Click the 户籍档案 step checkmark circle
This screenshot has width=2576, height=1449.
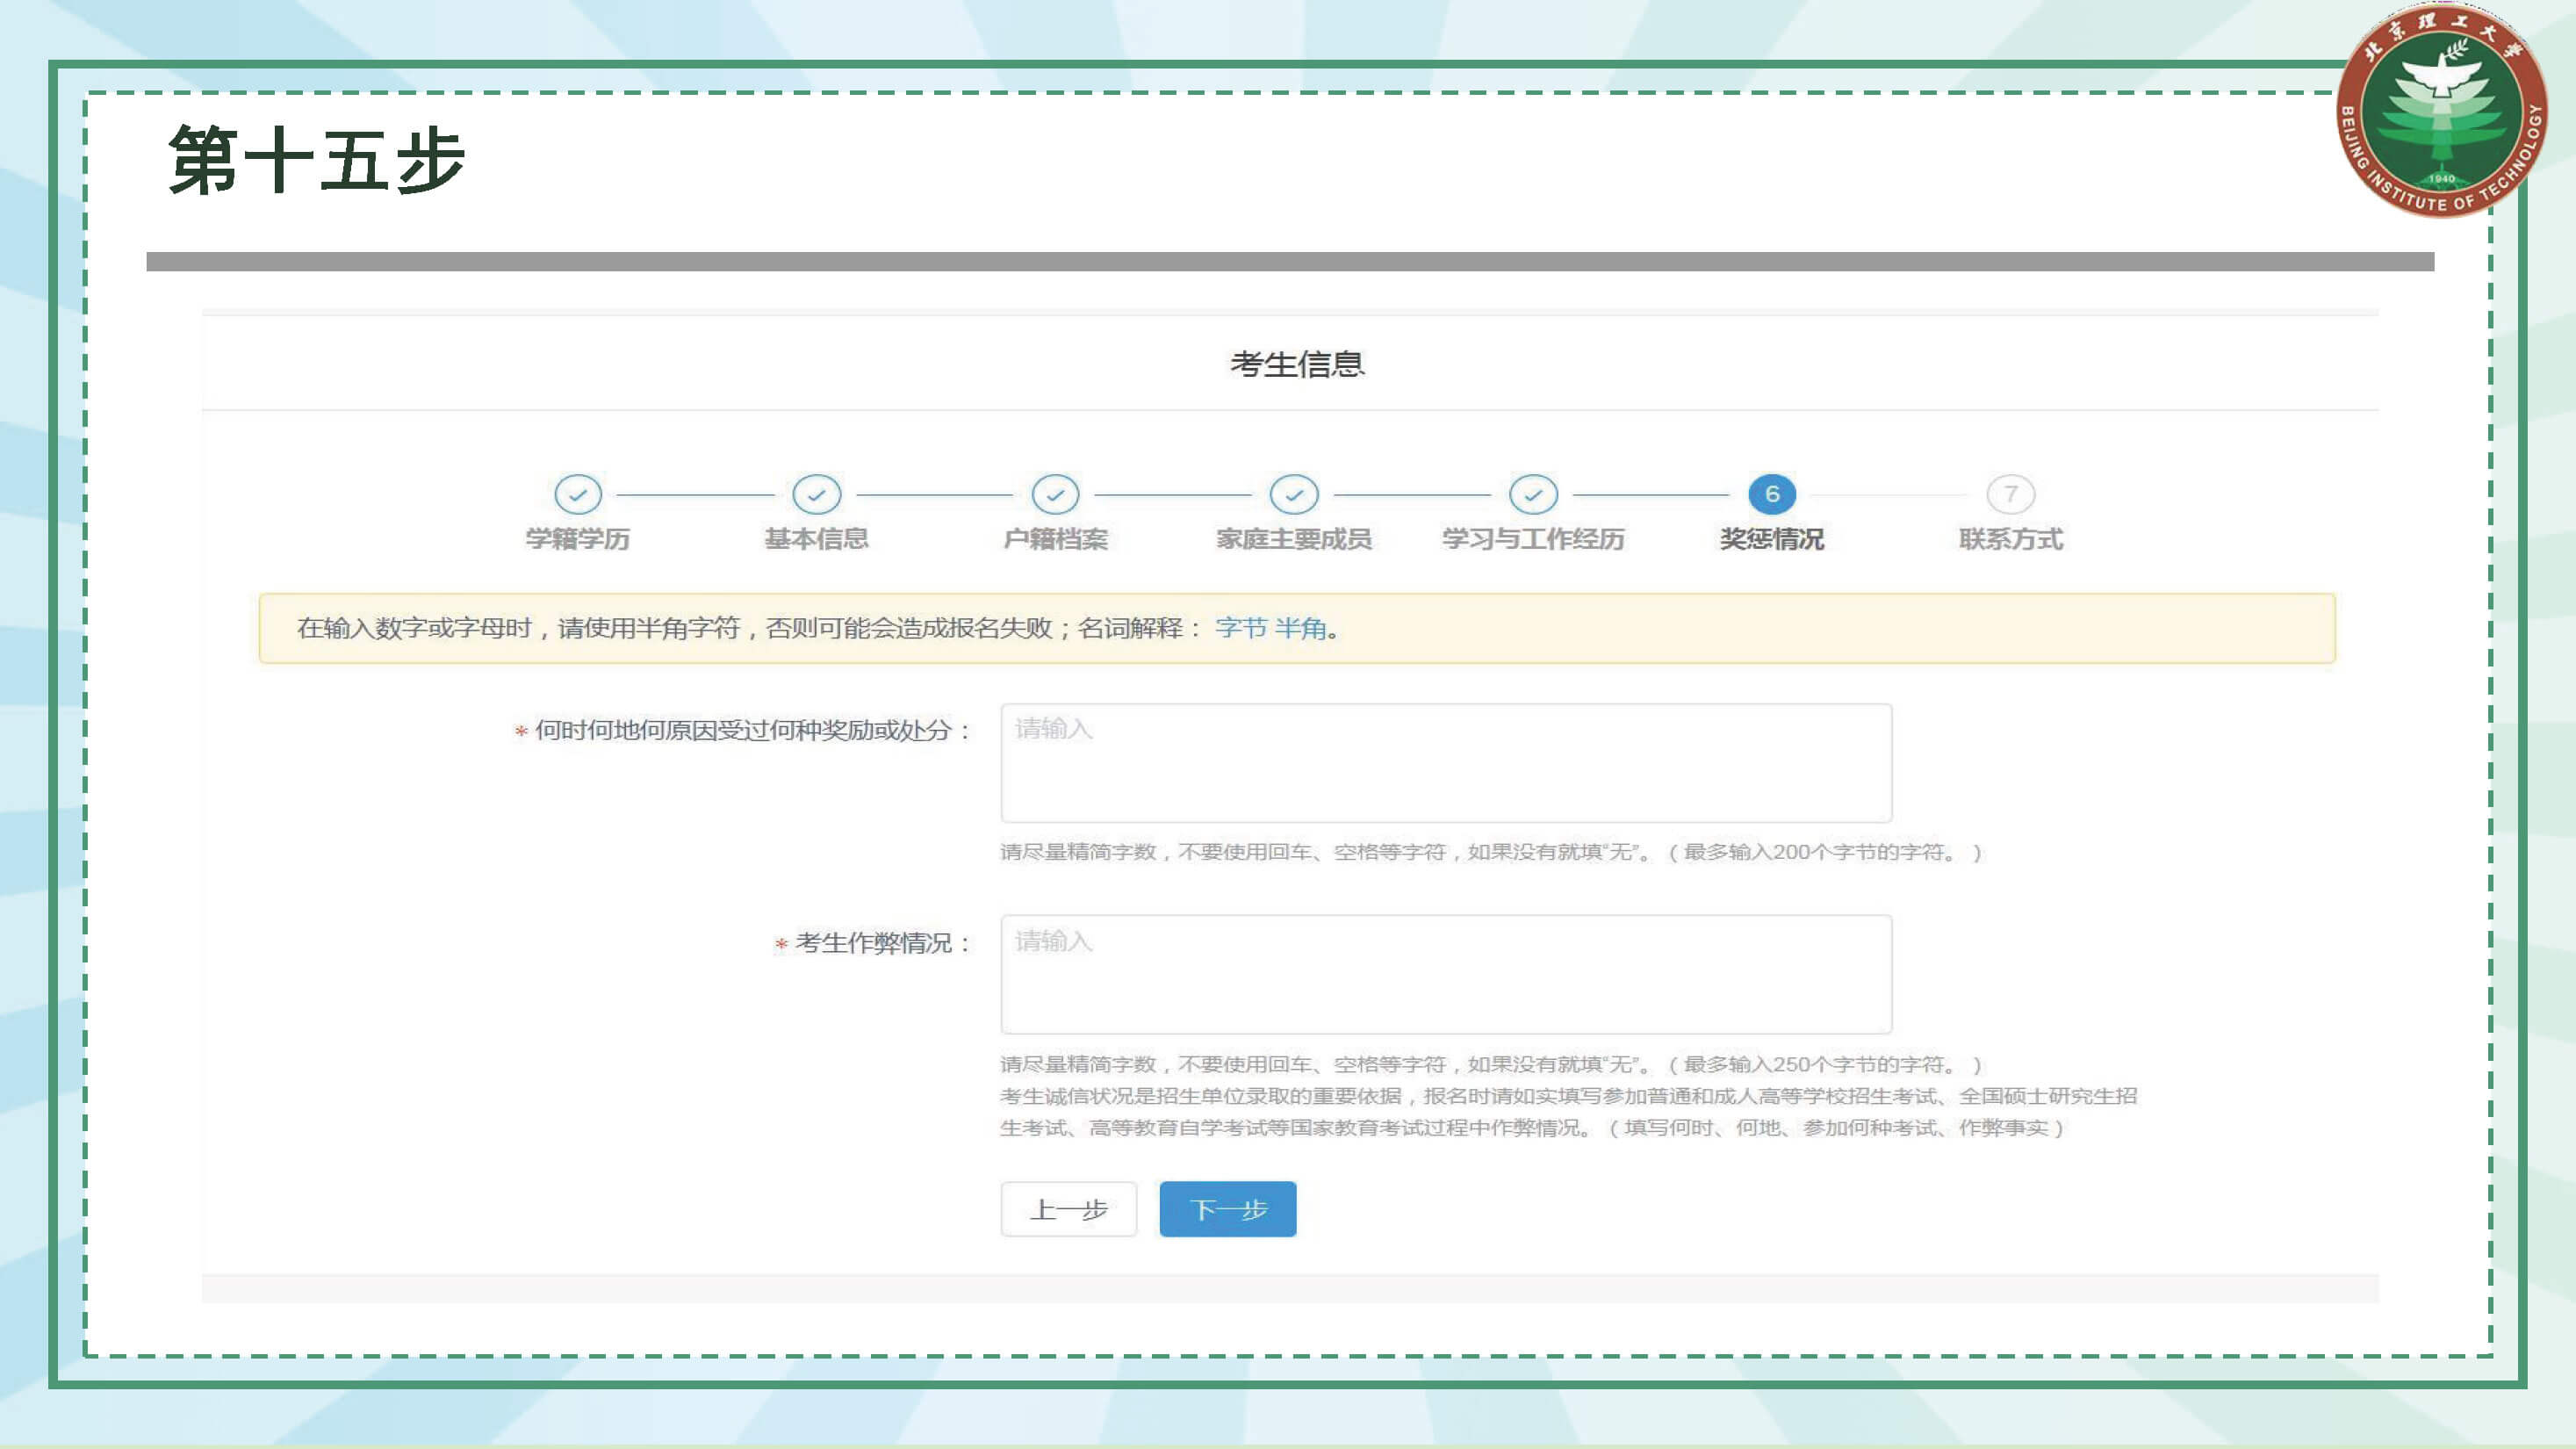point(1055,494)
